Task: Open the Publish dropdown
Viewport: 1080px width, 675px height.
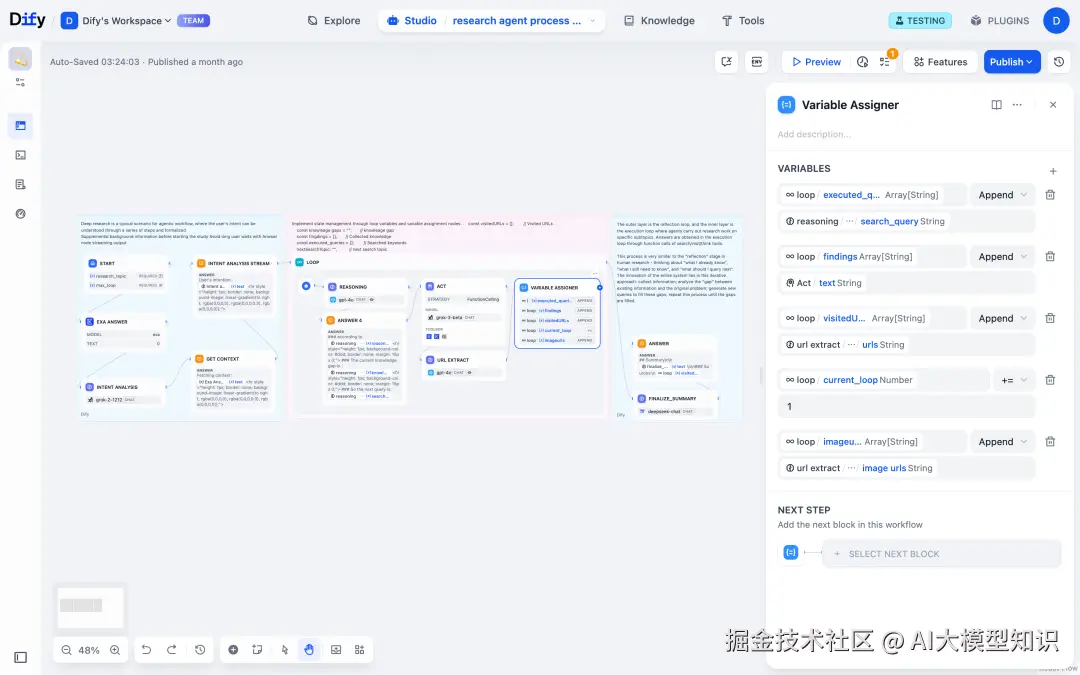Action: click(x=1012, y=62)
